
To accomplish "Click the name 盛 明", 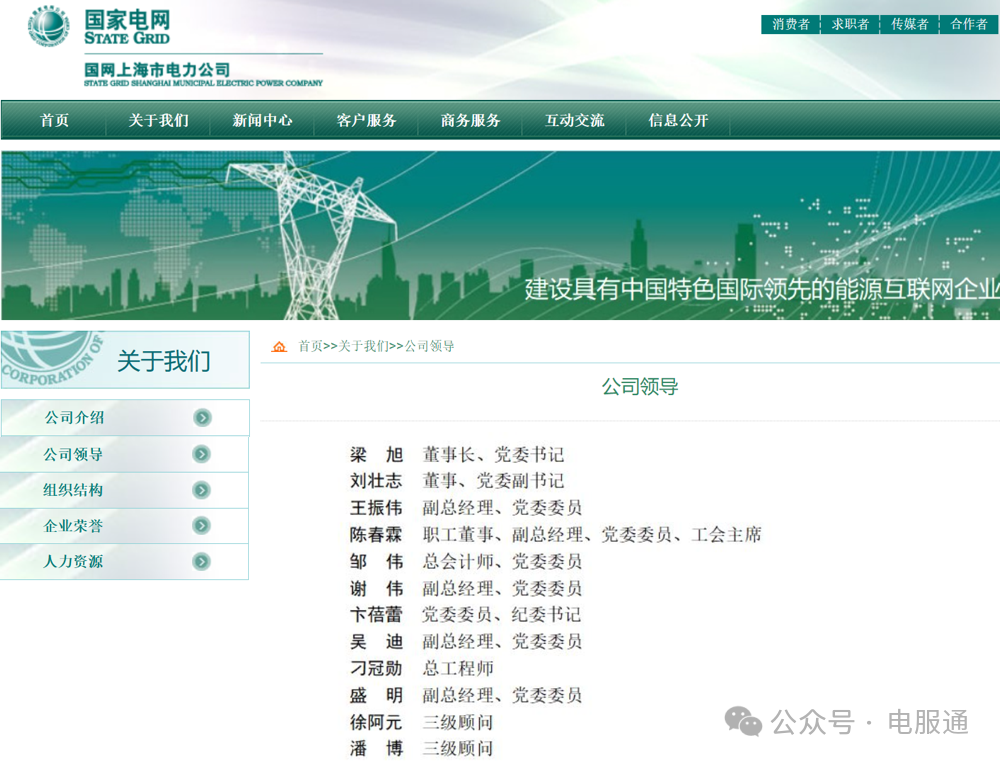I will [x=376, y=695].
